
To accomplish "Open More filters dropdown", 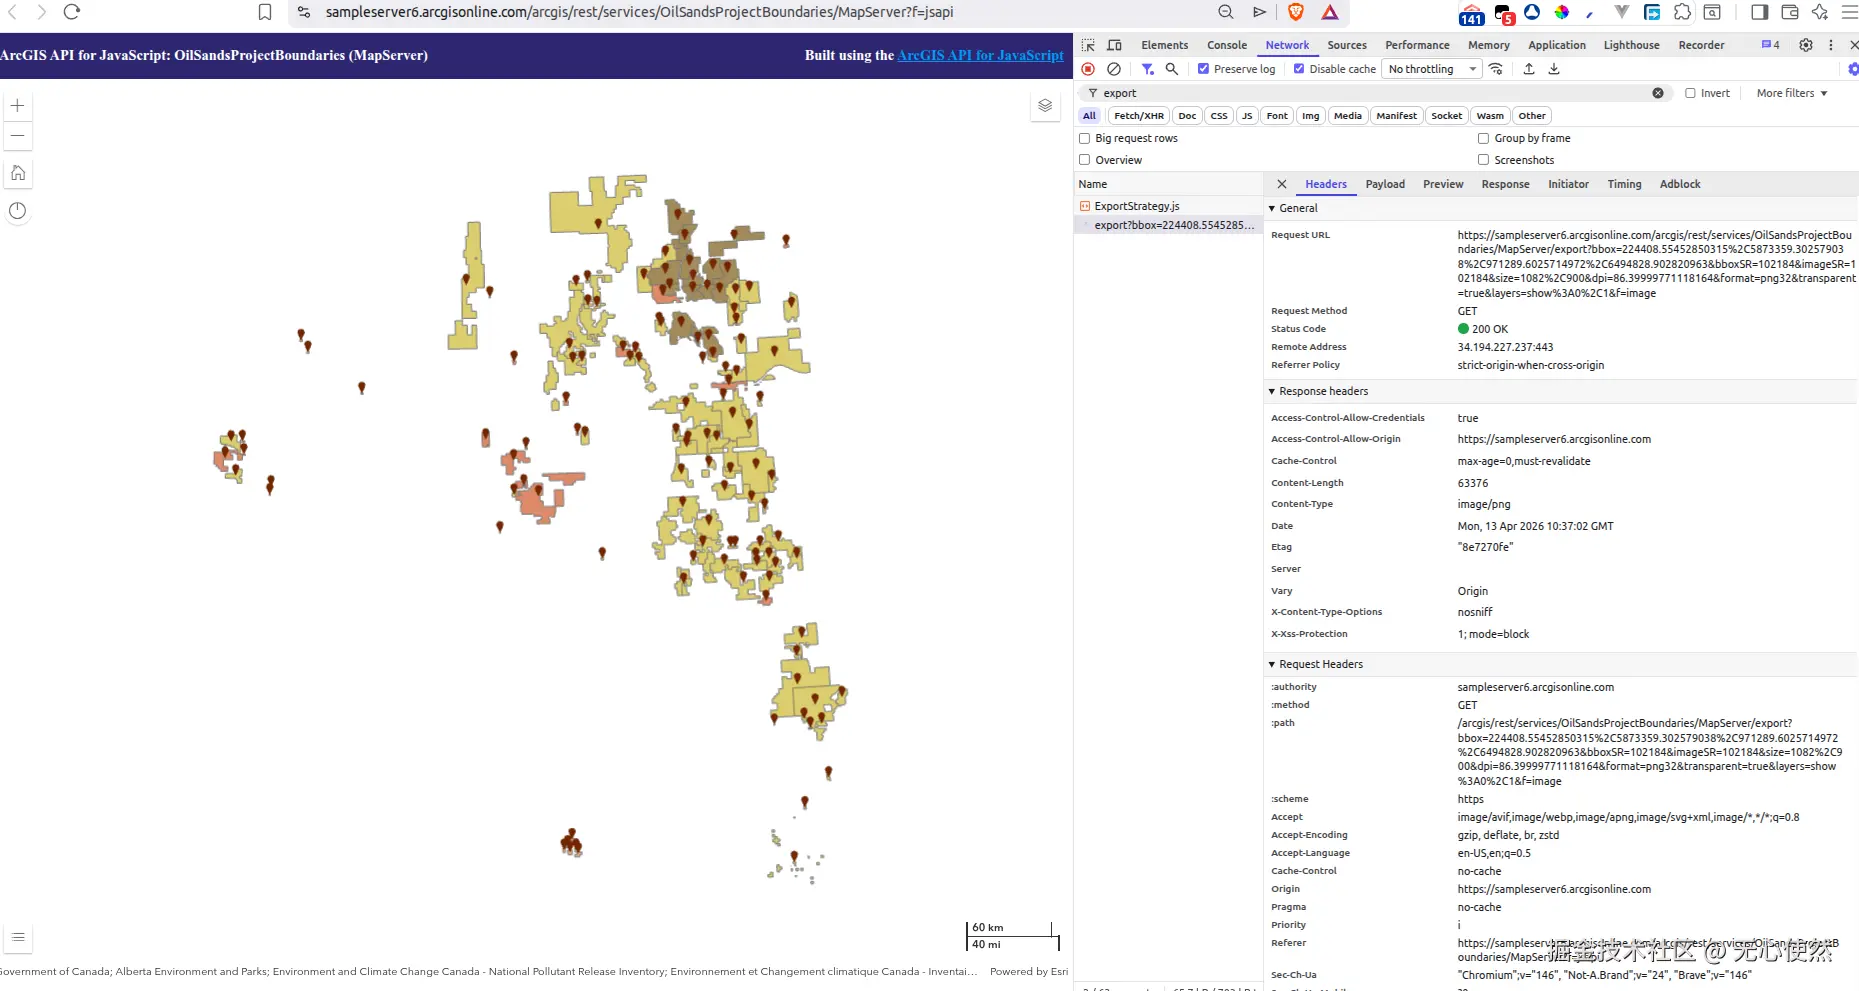I will (x=1792, y=93).
